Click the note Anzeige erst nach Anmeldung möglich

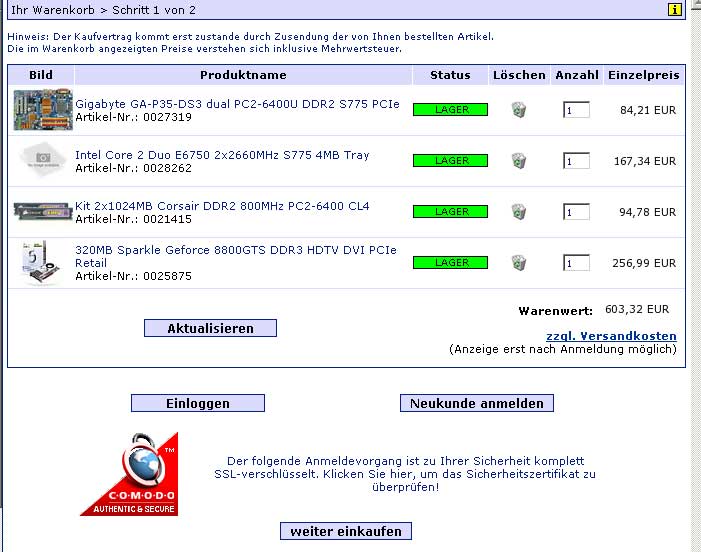coord(563,349)
